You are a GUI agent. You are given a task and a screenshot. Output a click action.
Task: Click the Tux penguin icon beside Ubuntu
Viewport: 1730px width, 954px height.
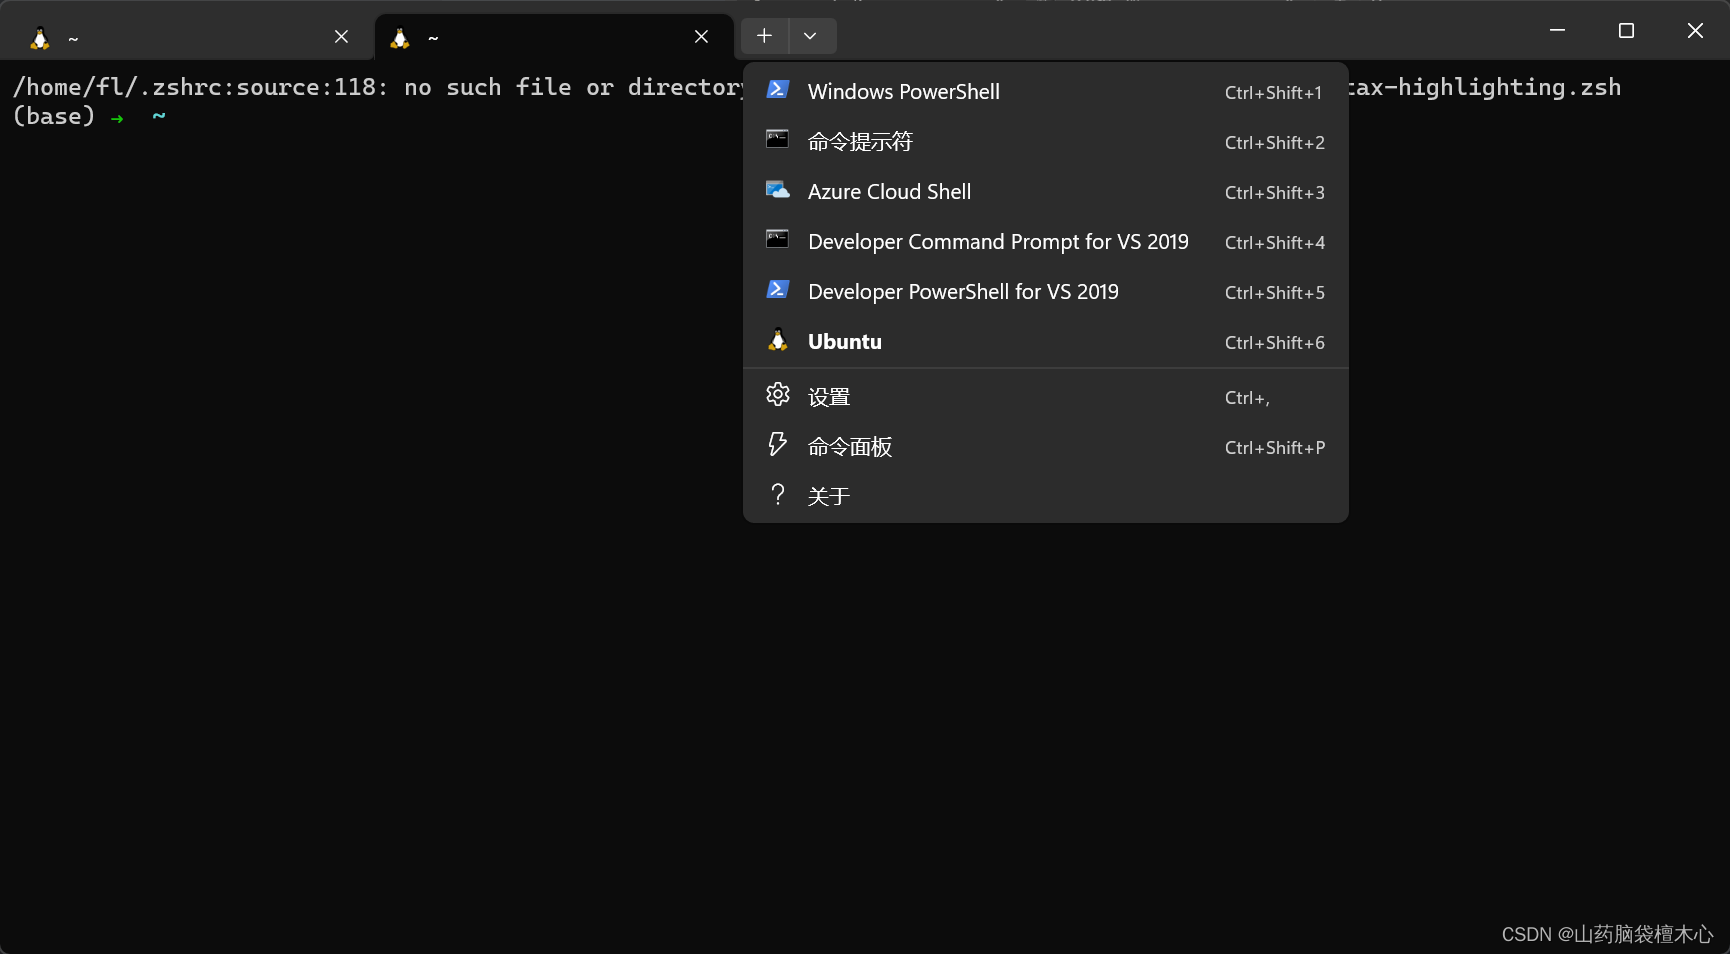coord(777,340)
